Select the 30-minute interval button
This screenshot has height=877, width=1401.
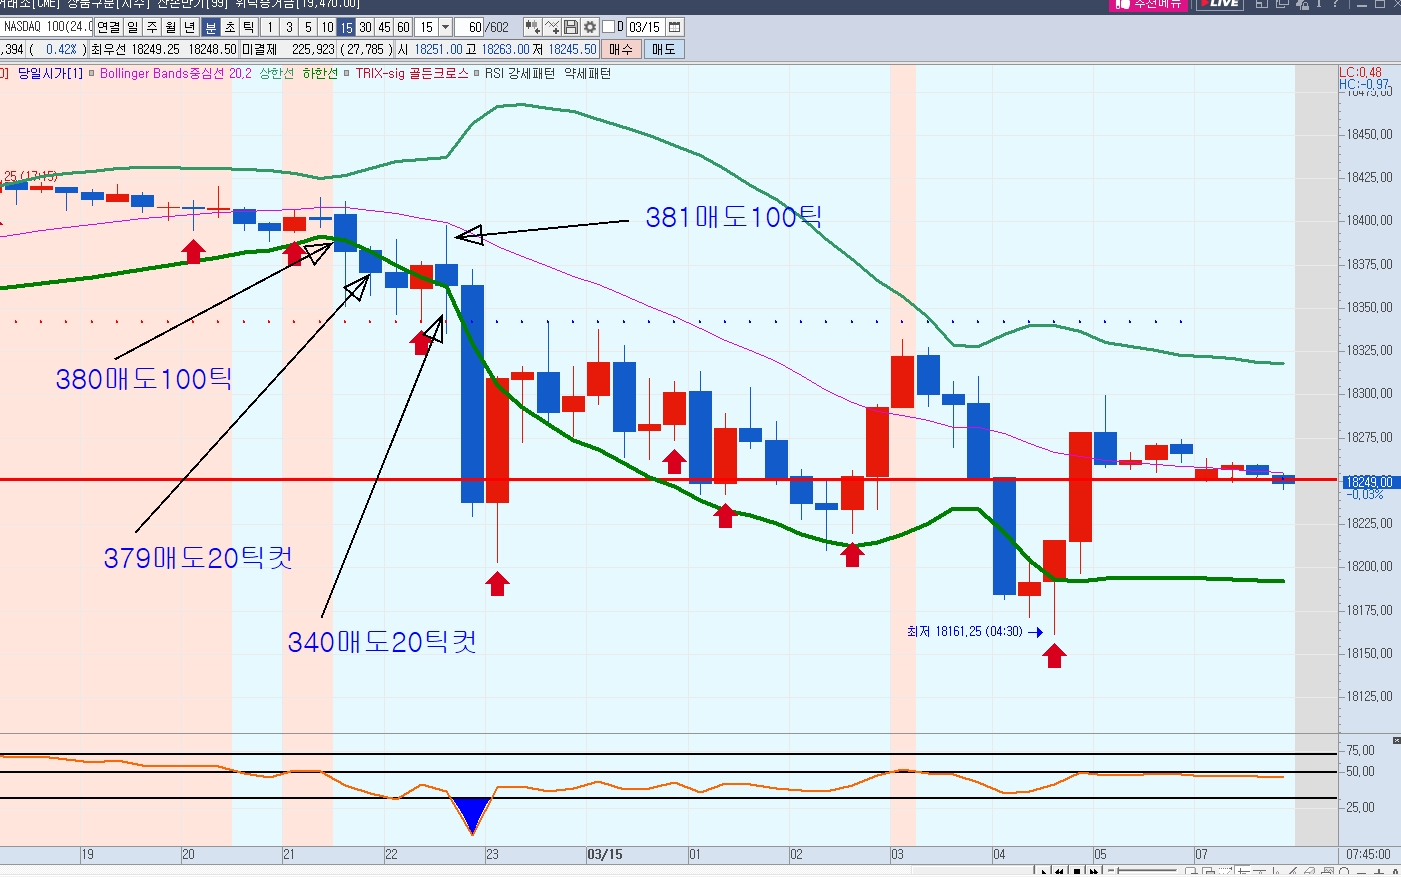pos(365,27)
